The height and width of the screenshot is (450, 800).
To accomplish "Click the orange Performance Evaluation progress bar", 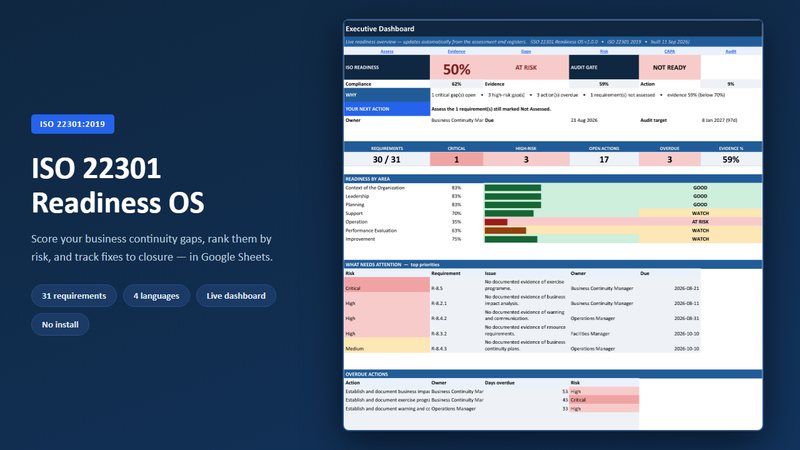I will [x=505, y=231].
